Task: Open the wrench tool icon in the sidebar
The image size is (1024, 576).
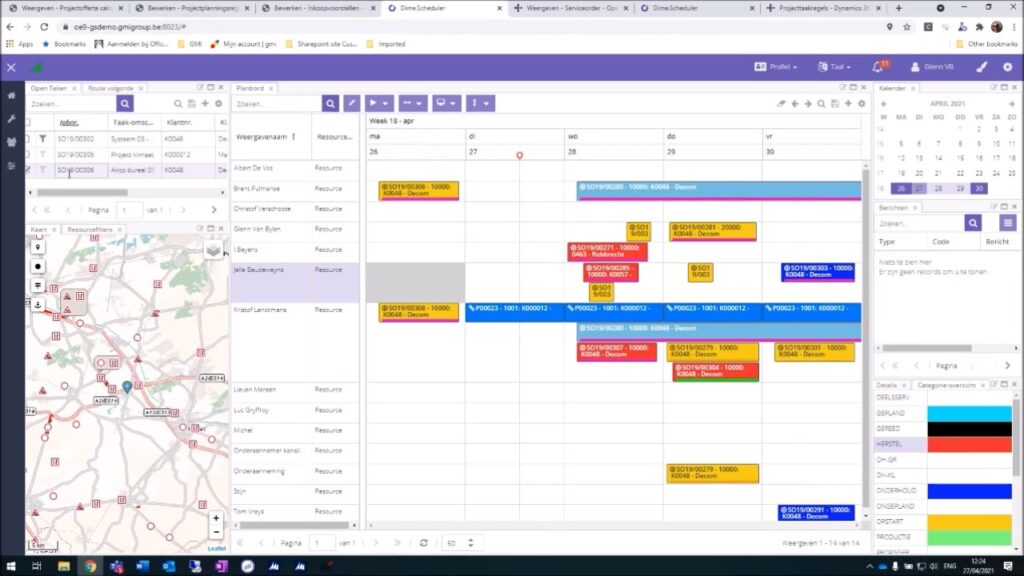Action: tap(11, 120)
